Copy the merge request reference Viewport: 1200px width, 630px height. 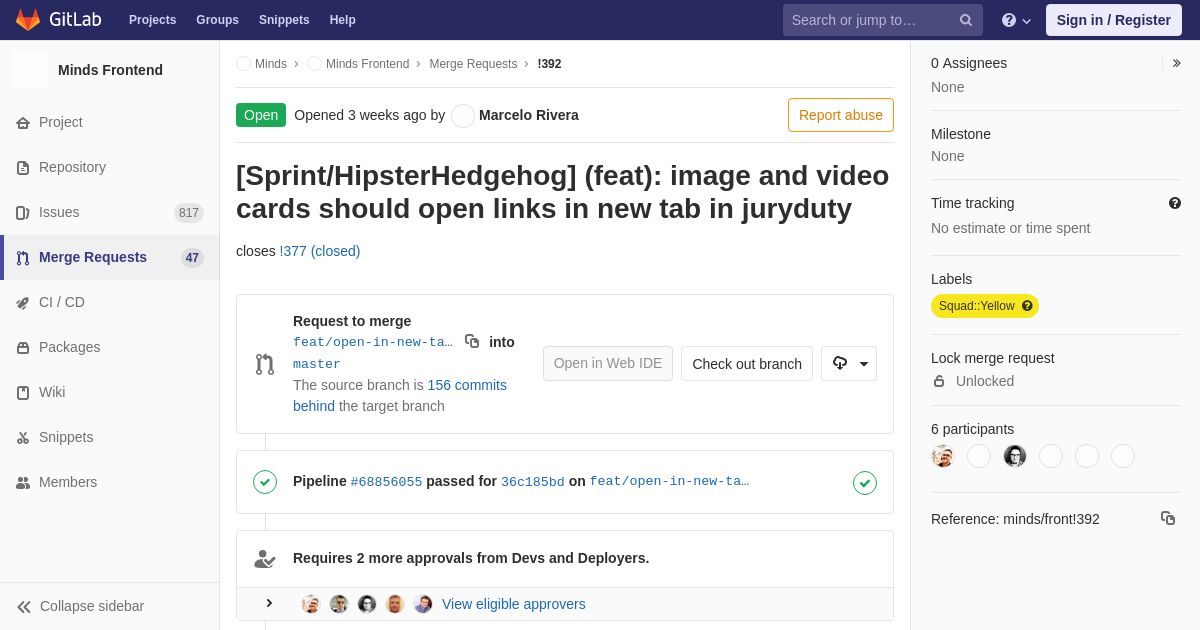[1168, 518]
